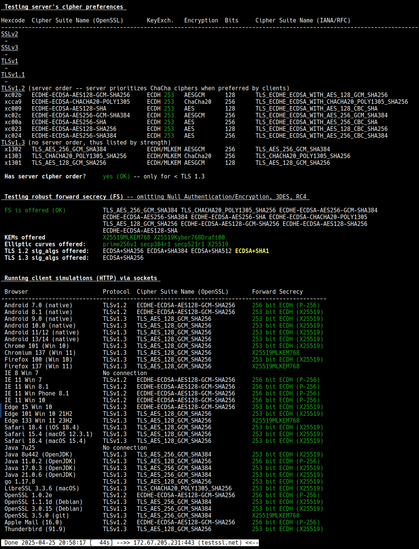Click "TLS_ECDHE_ECDSA_WITH_CHACHA20_POLY1305_SHA256" IANA name
Screen dimensions: 419x549
(x=331, y=102)
